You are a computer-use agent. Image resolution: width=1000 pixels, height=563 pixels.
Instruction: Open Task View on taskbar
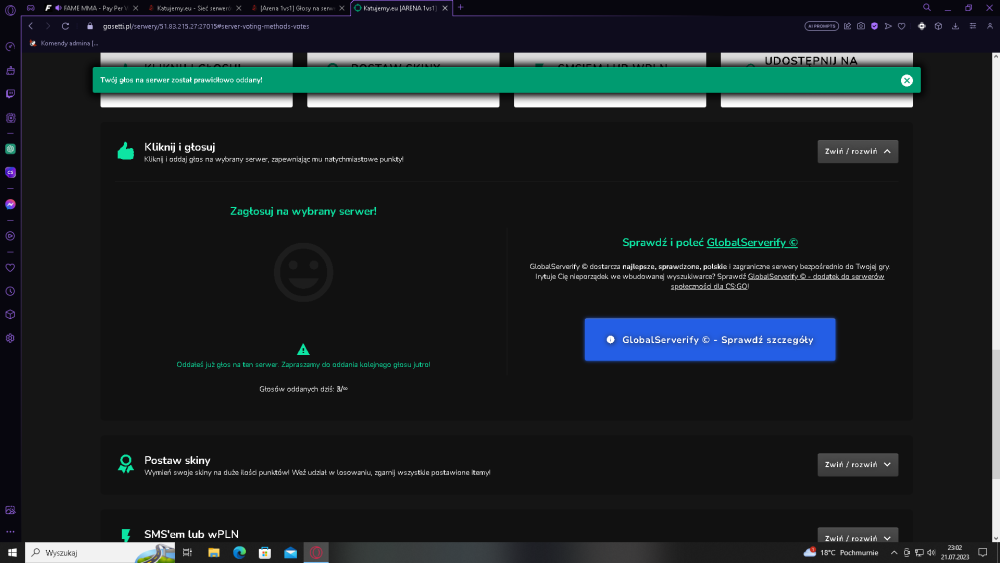(188, 553)
